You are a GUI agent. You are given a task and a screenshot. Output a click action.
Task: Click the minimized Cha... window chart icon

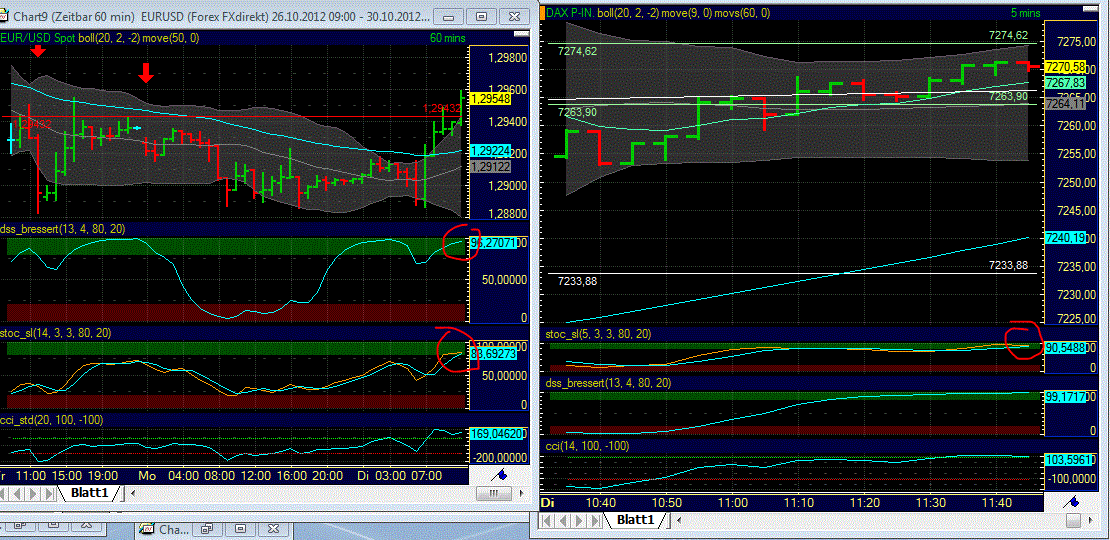[147, 528]
